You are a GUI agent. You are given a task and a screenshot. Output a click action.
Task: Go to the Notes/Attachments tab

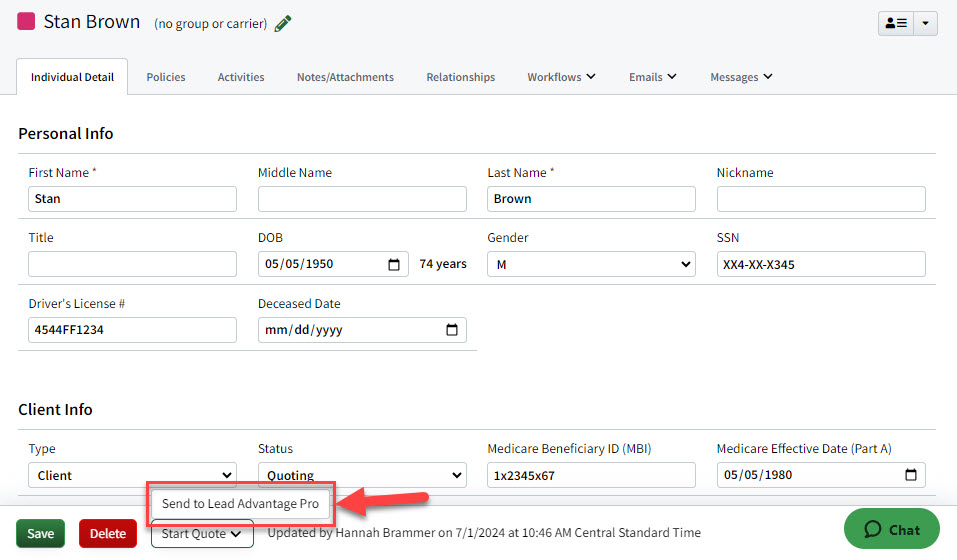(345, 77)
